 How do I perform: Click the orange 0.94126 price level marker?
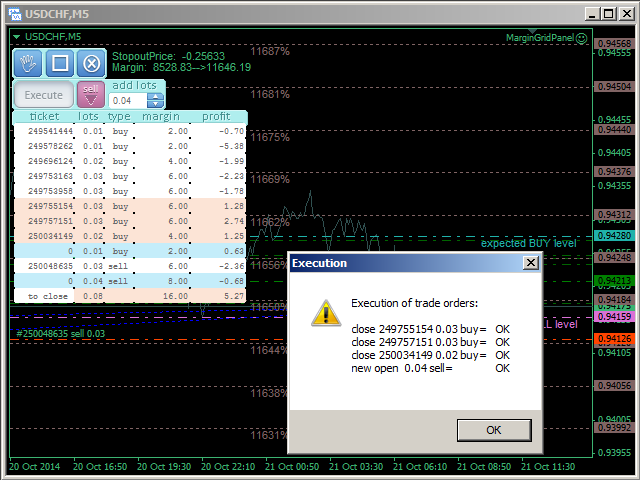click(613, 340)
